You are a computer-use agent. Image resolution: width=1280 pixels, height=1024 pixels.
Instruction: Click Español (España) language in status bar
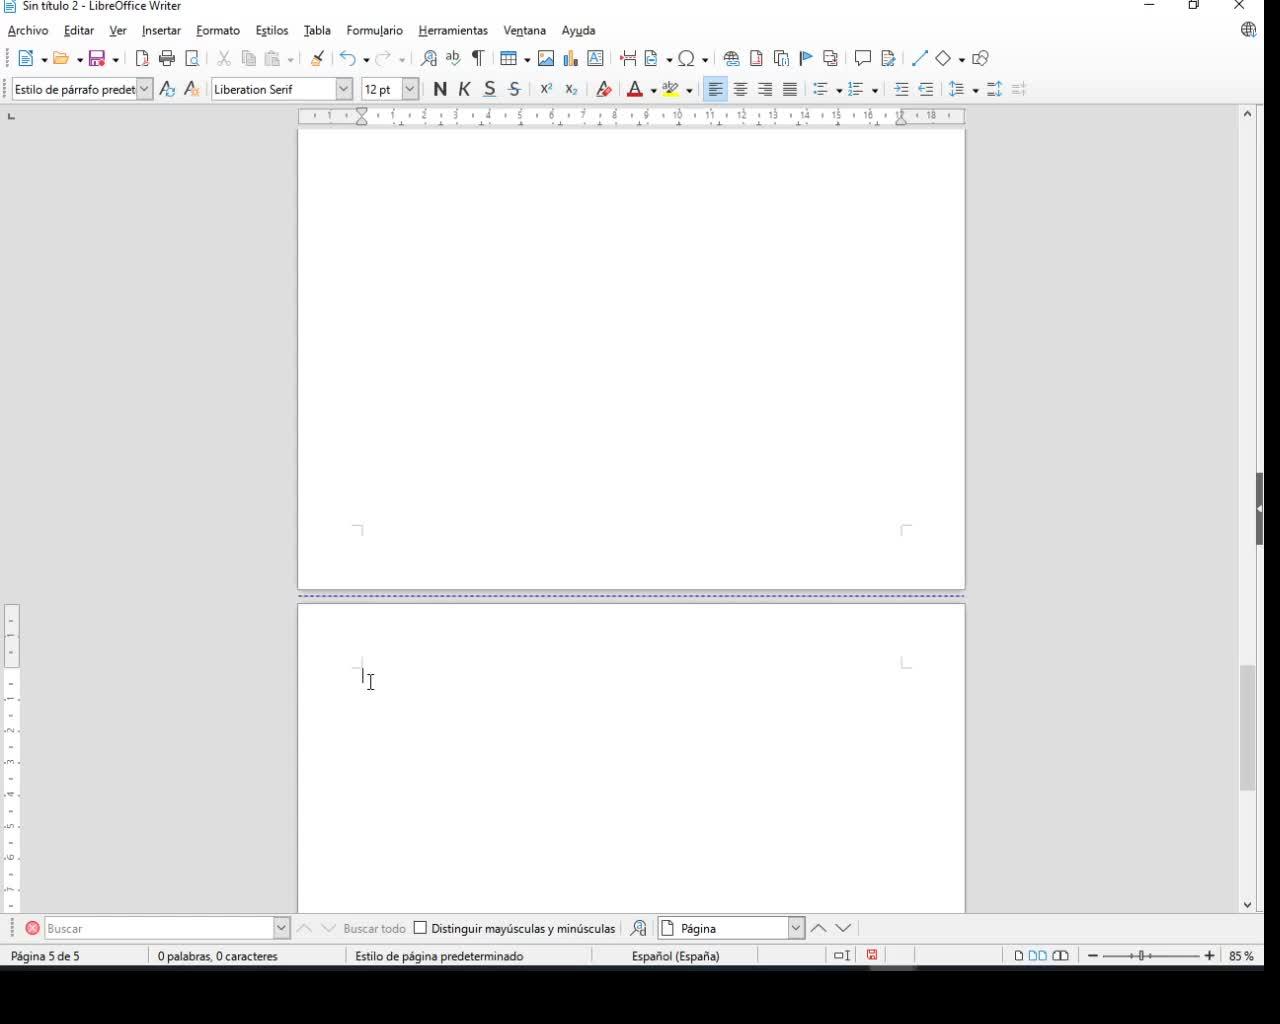tap(675, 956)
